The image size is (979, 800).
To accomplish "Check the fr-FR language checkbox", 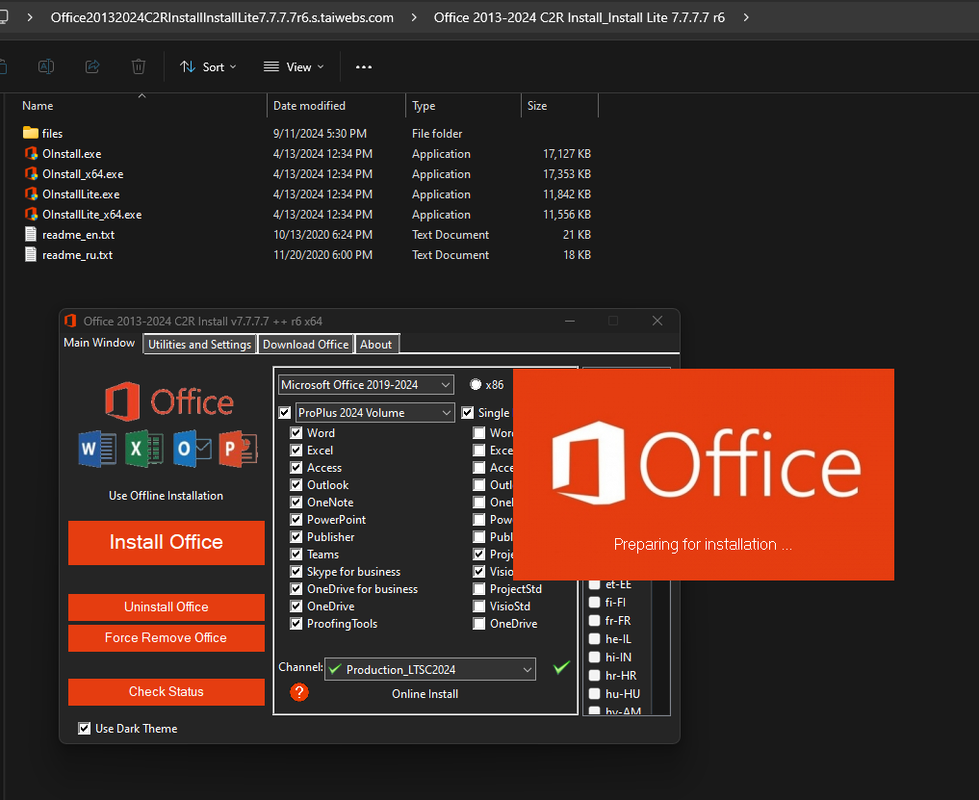I will [594, 621].
